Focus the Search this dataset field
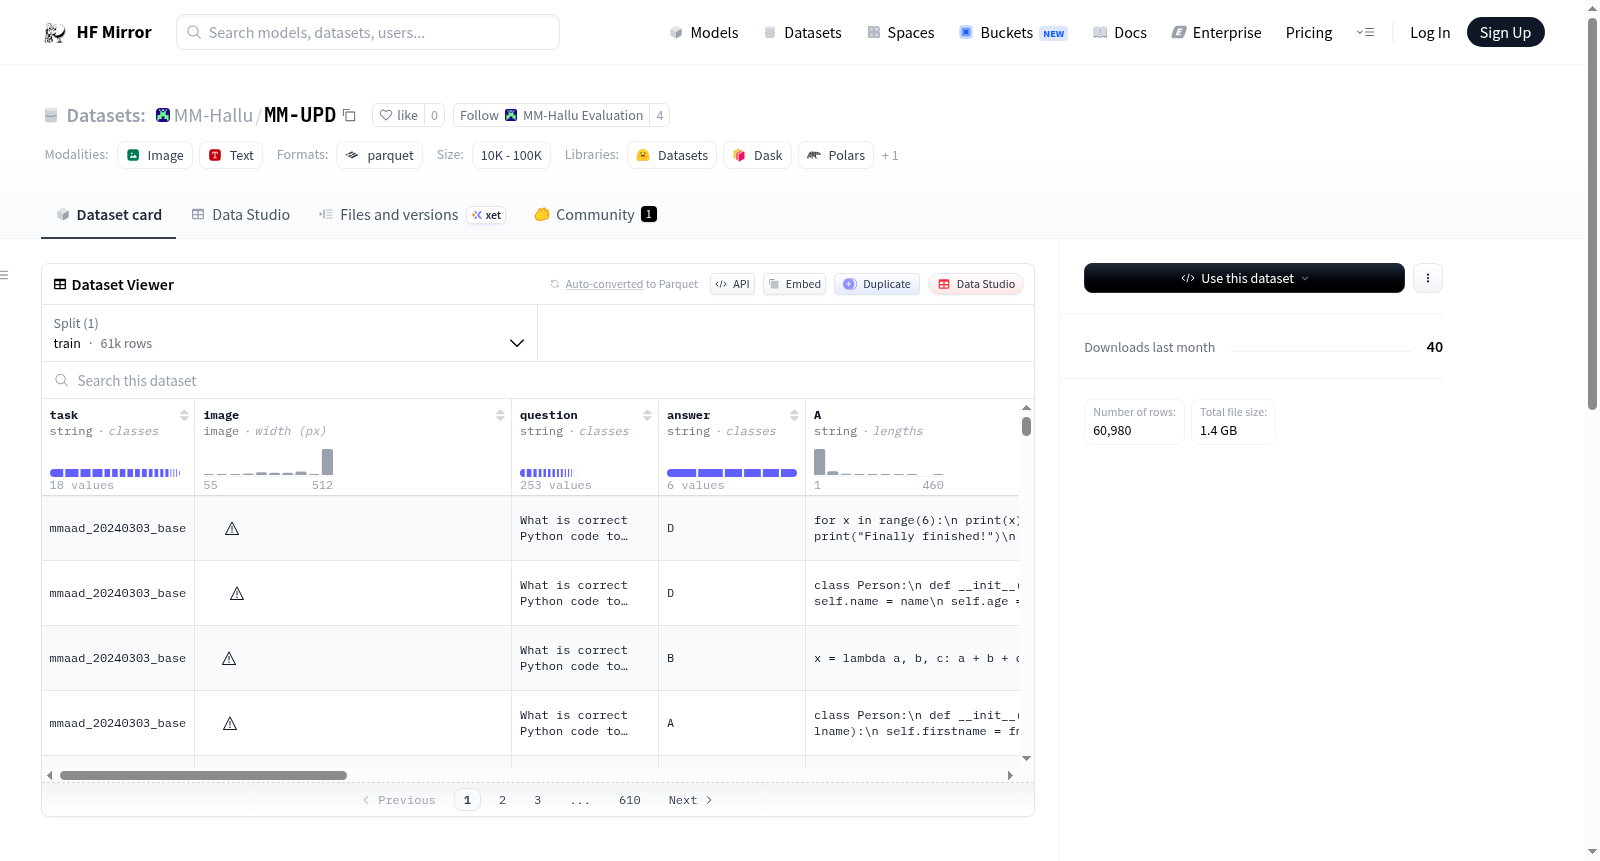The width and height of the screenshot is (1600, 861). pyautogui.click(x=538, y=381)
